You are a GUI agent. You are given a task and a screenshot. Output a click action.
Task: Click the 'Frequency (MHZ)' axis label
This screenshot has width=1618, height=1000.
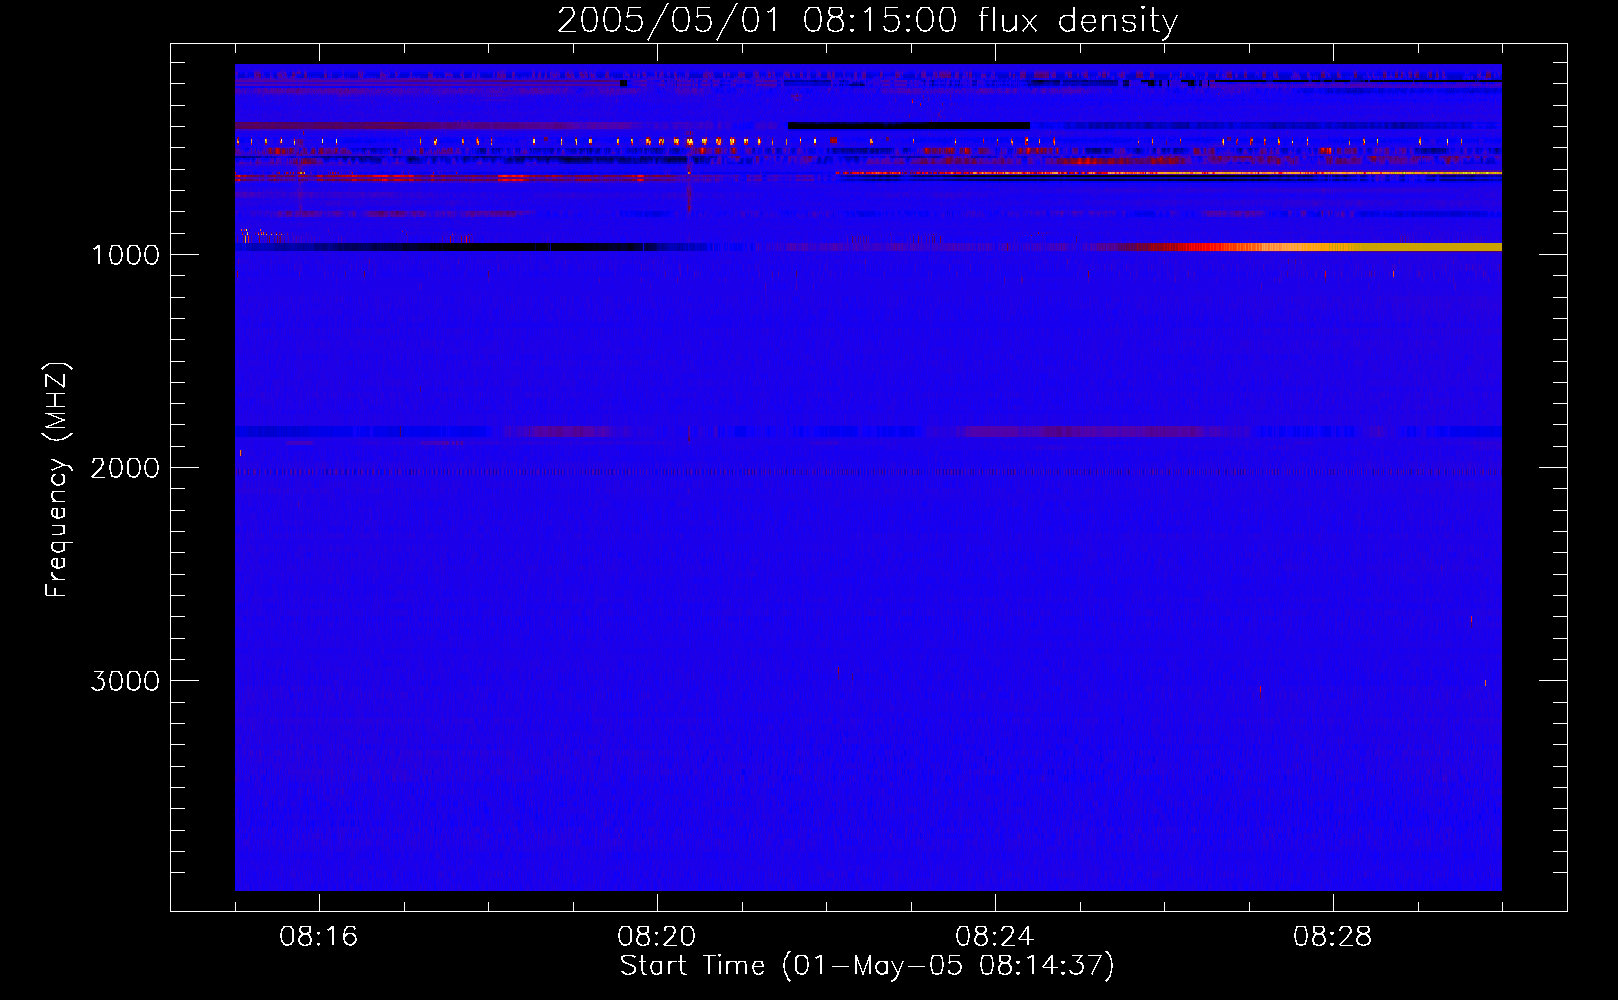57,479
